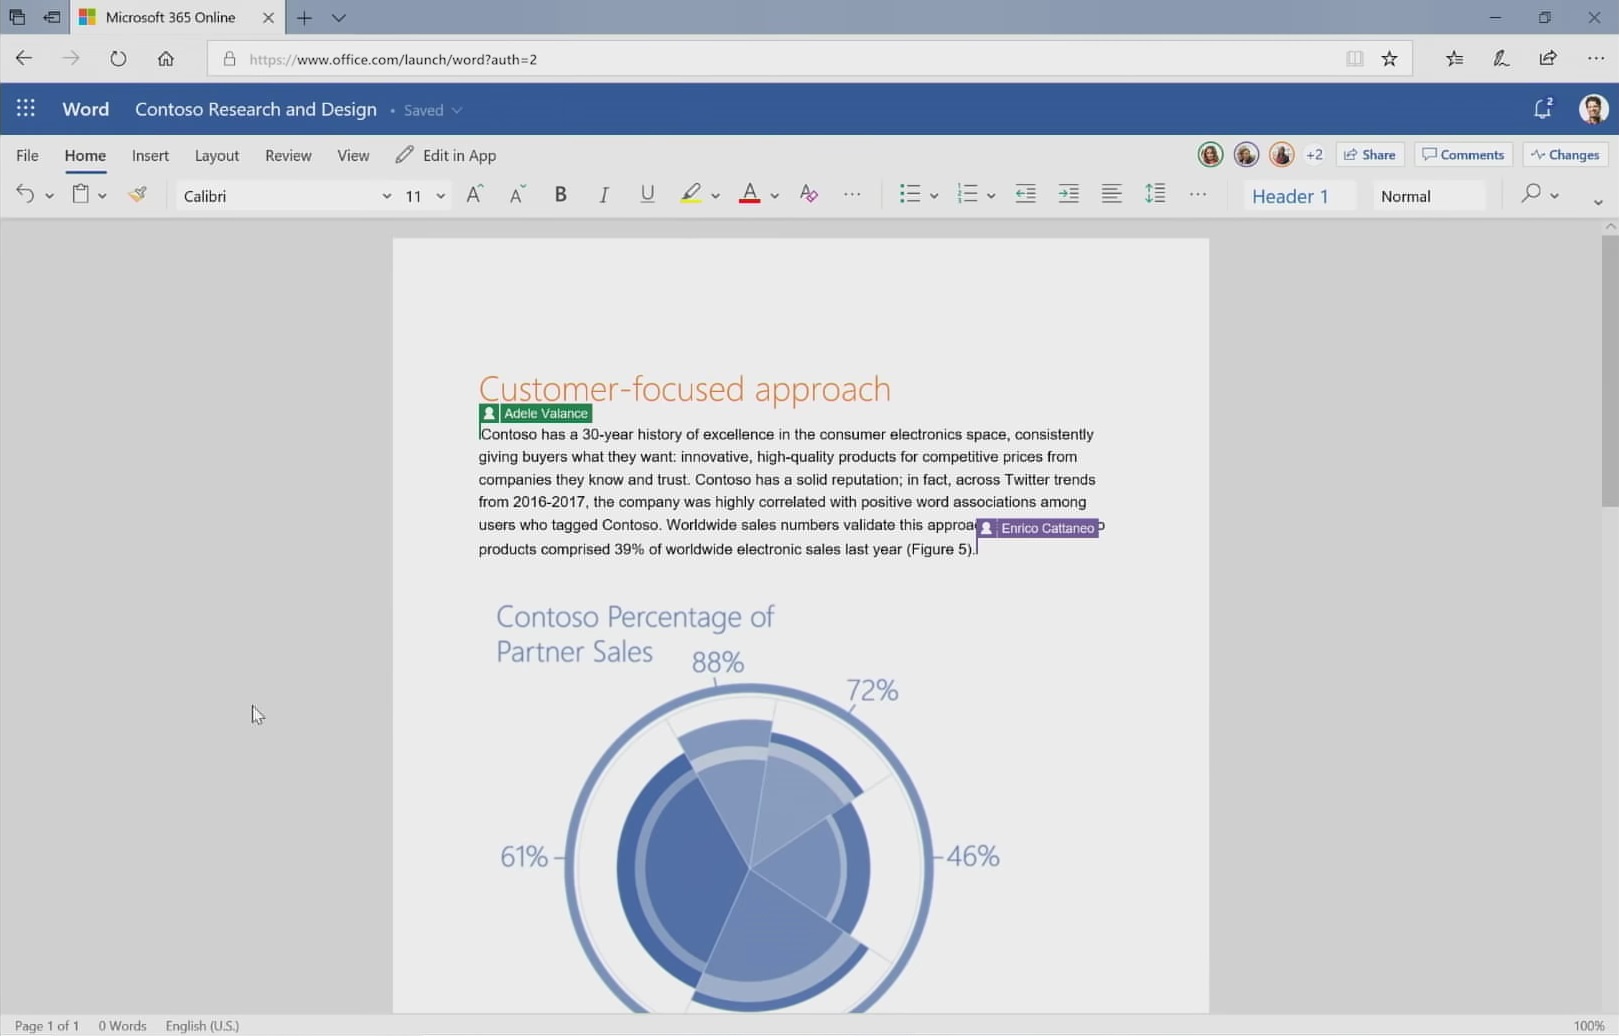Expand the bullet list options arrow
This screenshot has height=1036, width=1619.
934,196
